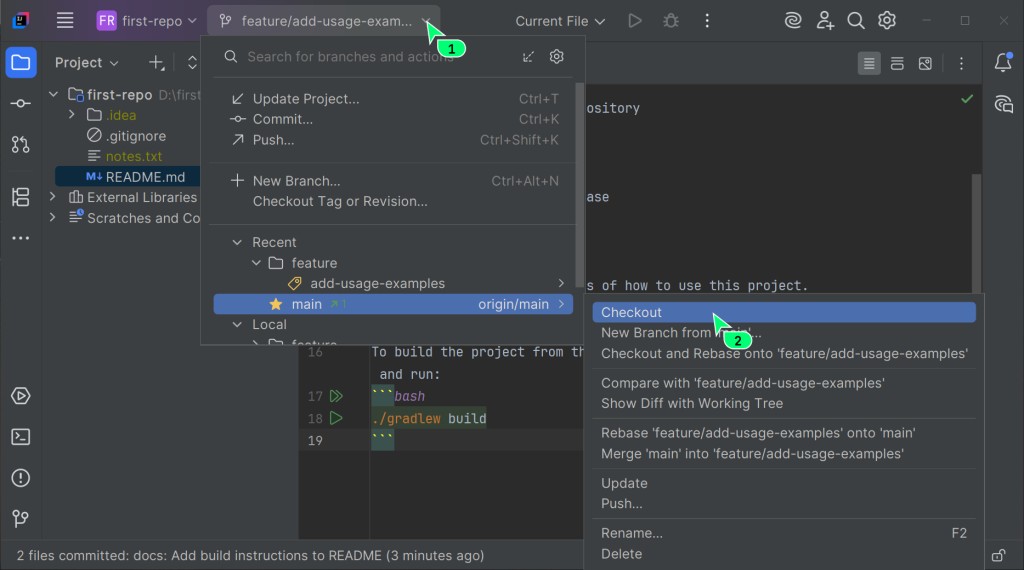Image resolution: width=1024 pixels, height=570 pixels.
Task: Open the Terminal tool window
Action: click(x=21, y=437)
